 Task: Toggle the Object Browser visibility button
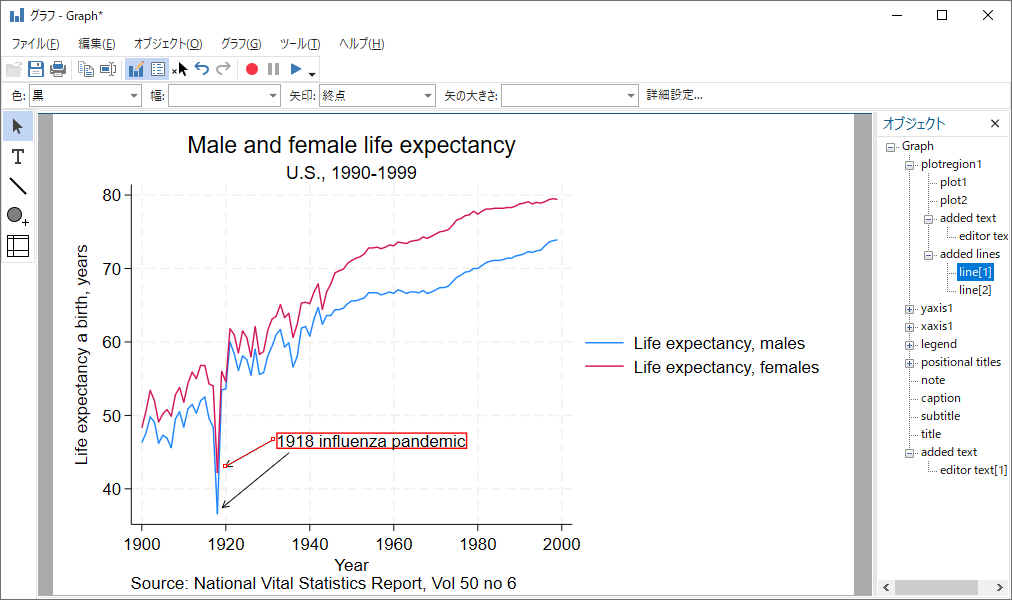tap(158, 69)
